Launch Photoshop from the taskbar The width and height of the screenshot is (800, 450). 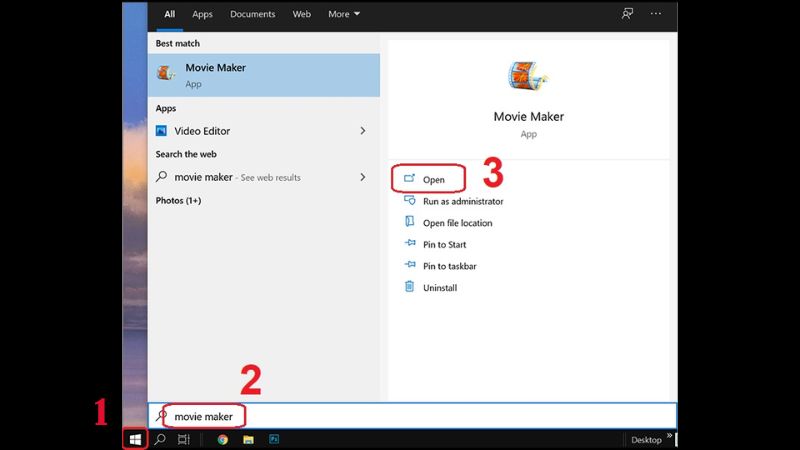point(274,439)
